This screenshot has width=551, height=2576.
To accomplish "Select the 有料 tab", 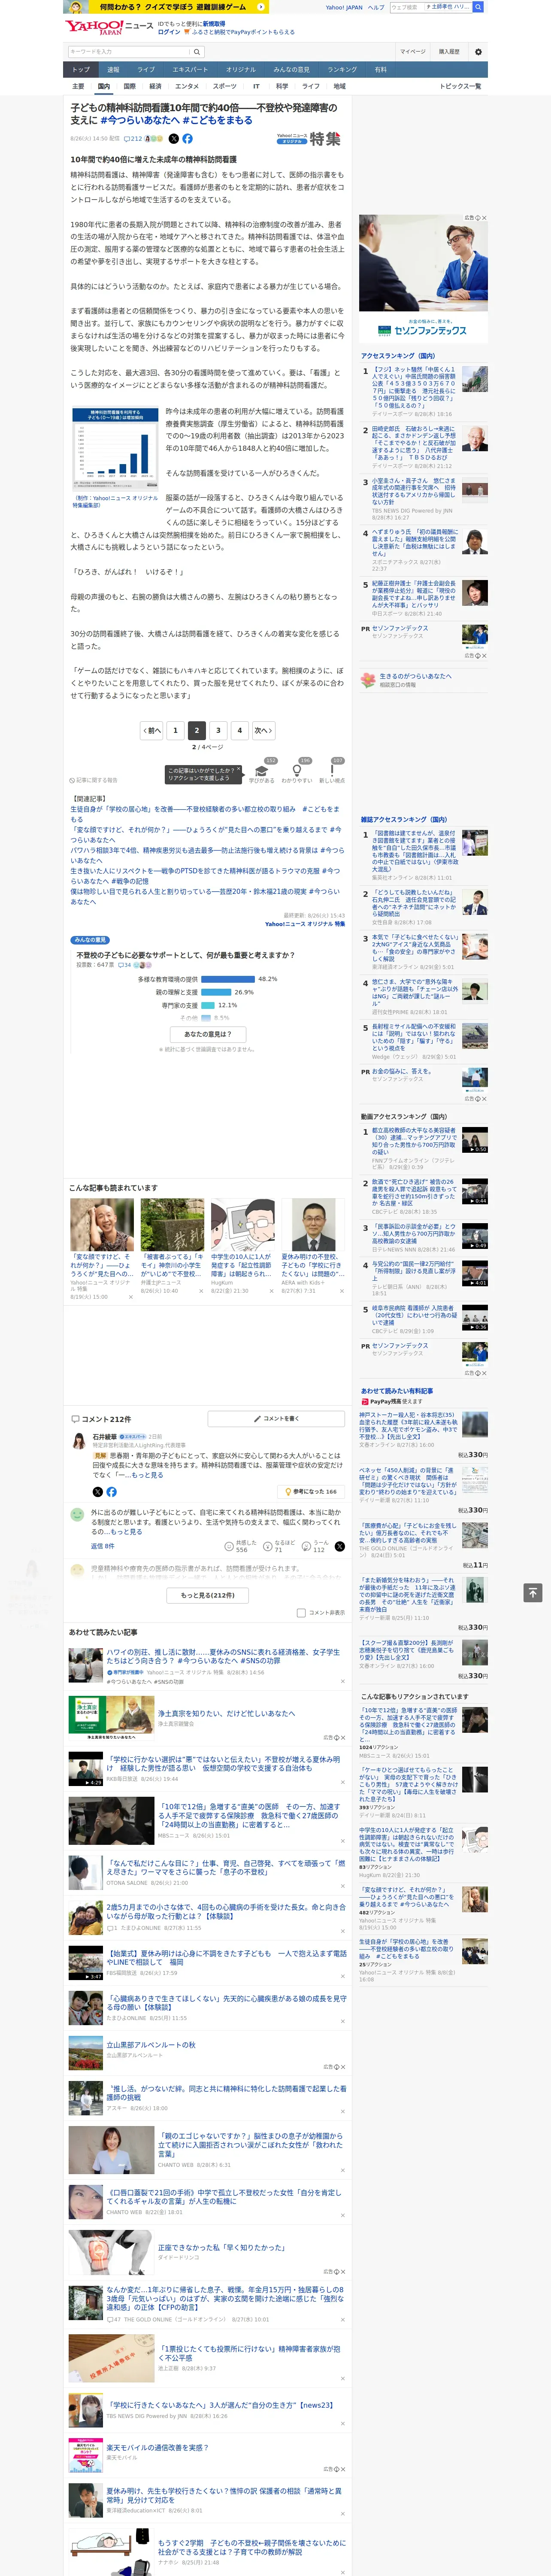I will pyautogui.click(x=380, y=69).
